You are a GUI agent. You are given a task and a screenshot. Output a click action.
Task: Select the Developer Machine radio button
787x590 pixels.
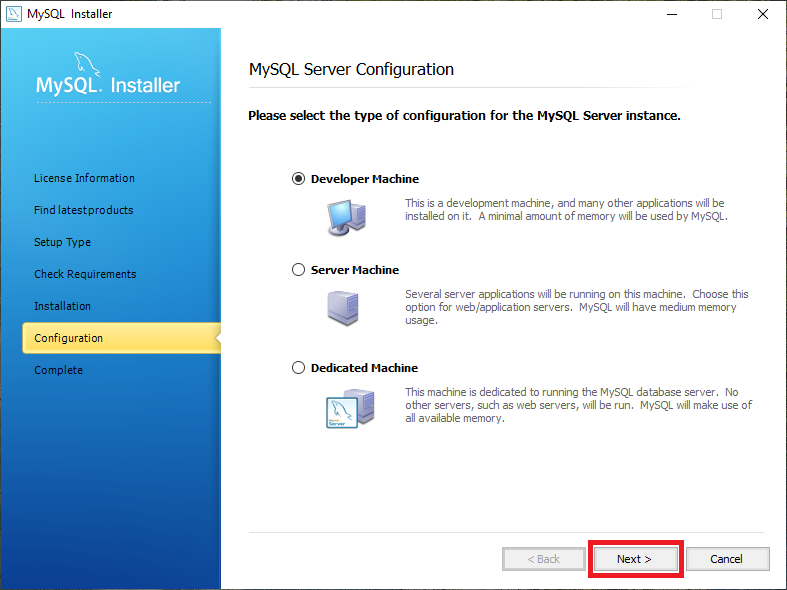click(x=298, y=179)
